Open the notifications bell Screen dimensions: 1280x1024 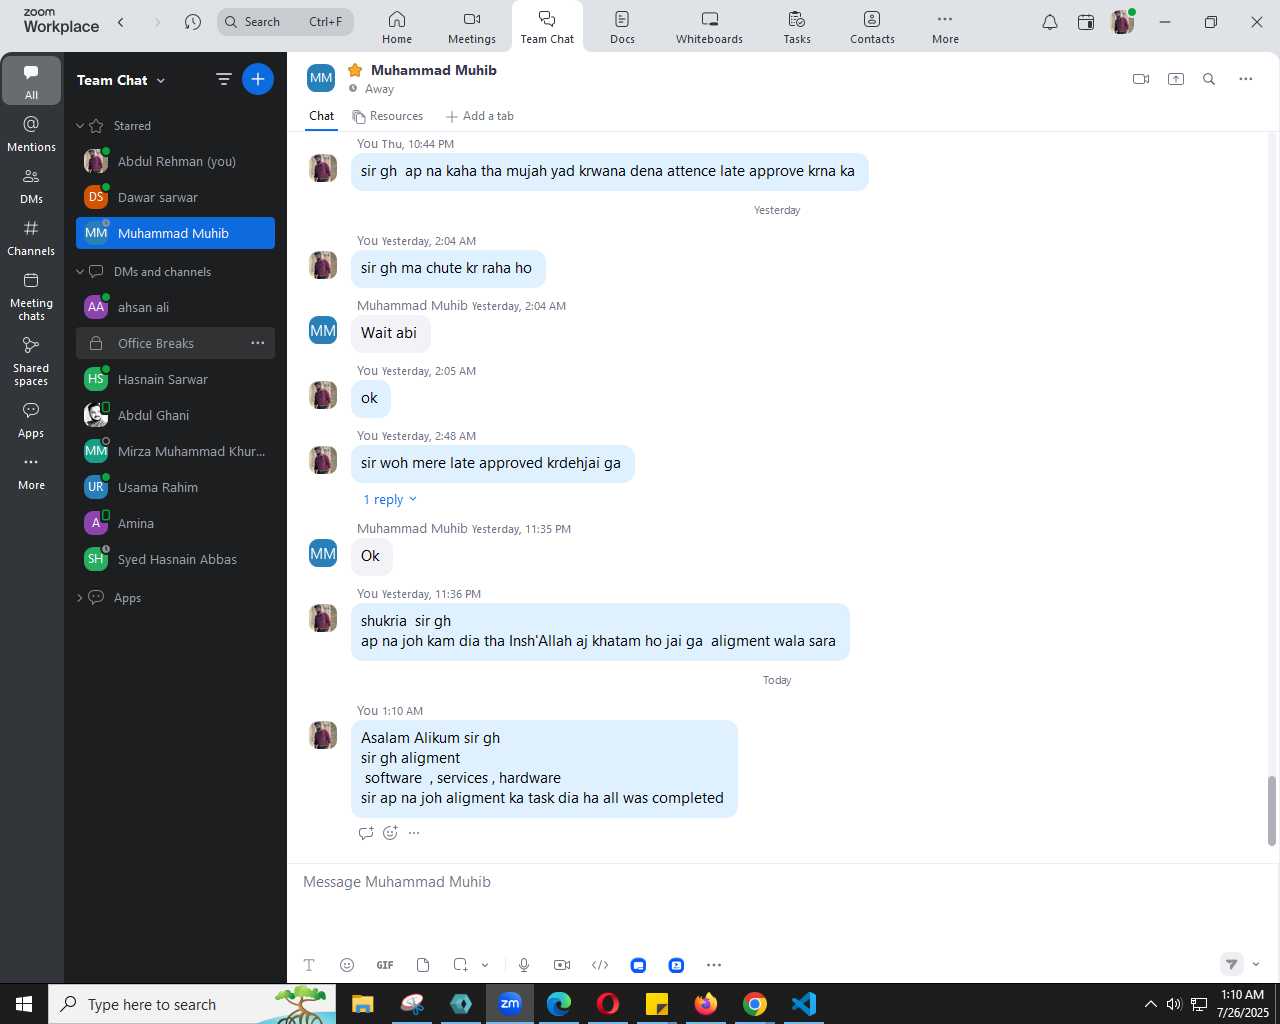pyautogui.click(x=1050, y=22)
